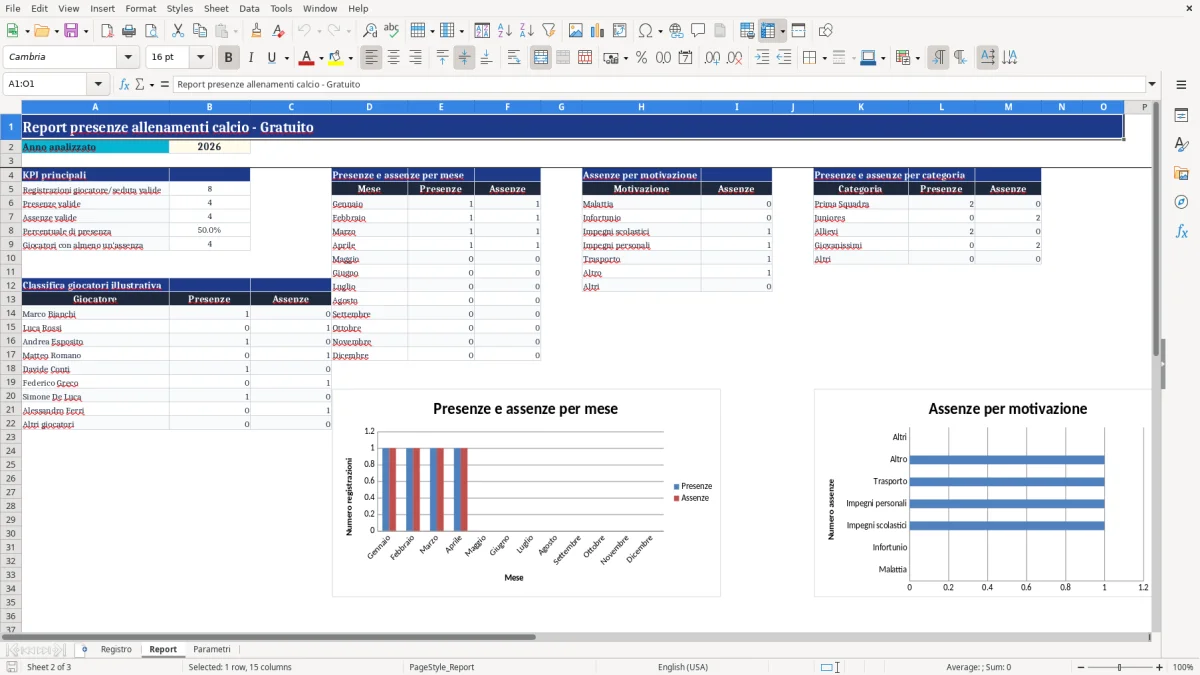The height and width of the screenshot is (675, 1200).
Task: Toggle Align Left
Action: click(x=372, y=58)
